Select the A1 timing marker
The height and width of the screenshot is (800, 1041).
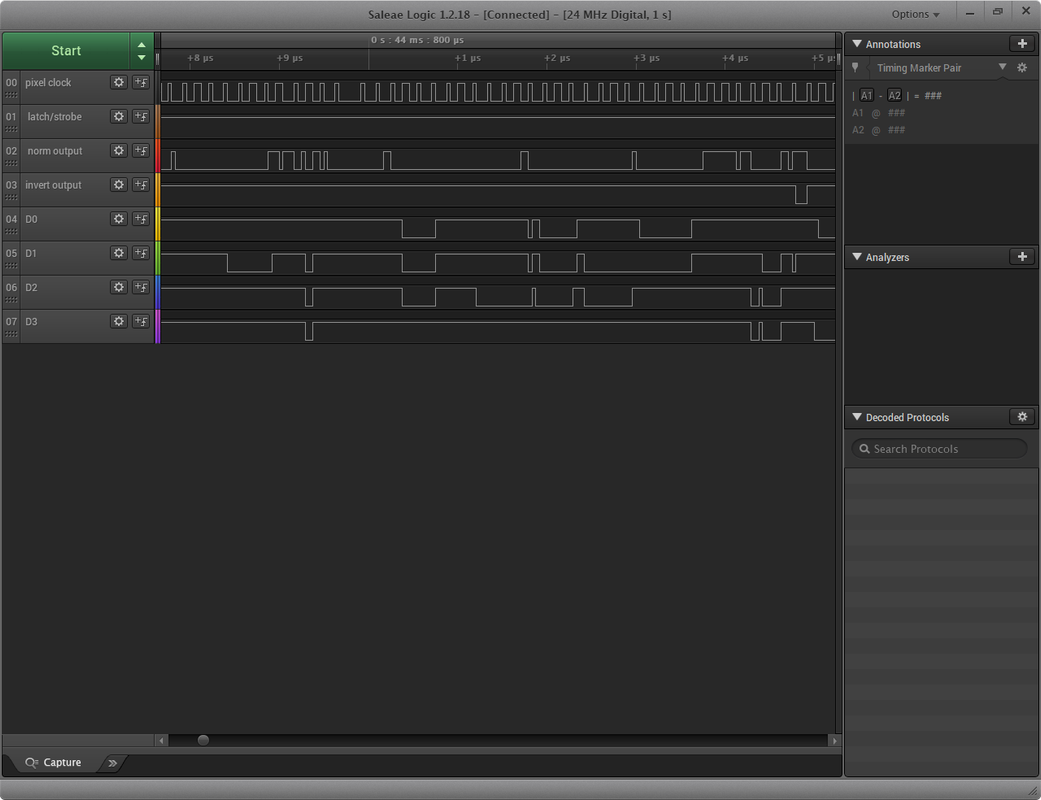866,96
